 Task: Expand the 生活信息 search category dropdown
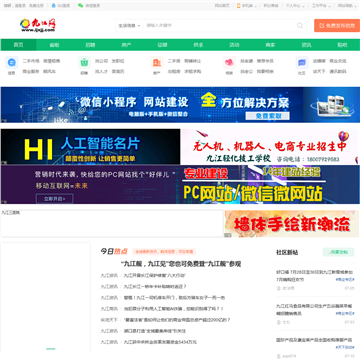click(x=129, y=25)
